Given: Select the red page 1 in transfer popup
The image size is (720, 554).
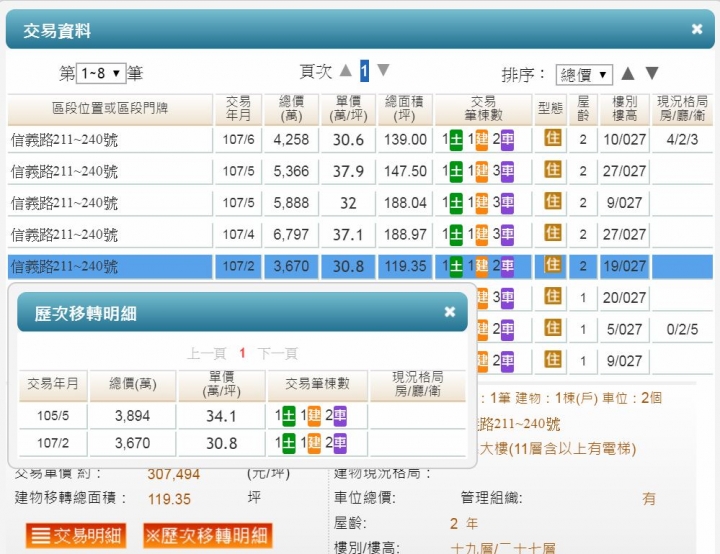Looking at the screenshot, I should [x=242, y=353].
